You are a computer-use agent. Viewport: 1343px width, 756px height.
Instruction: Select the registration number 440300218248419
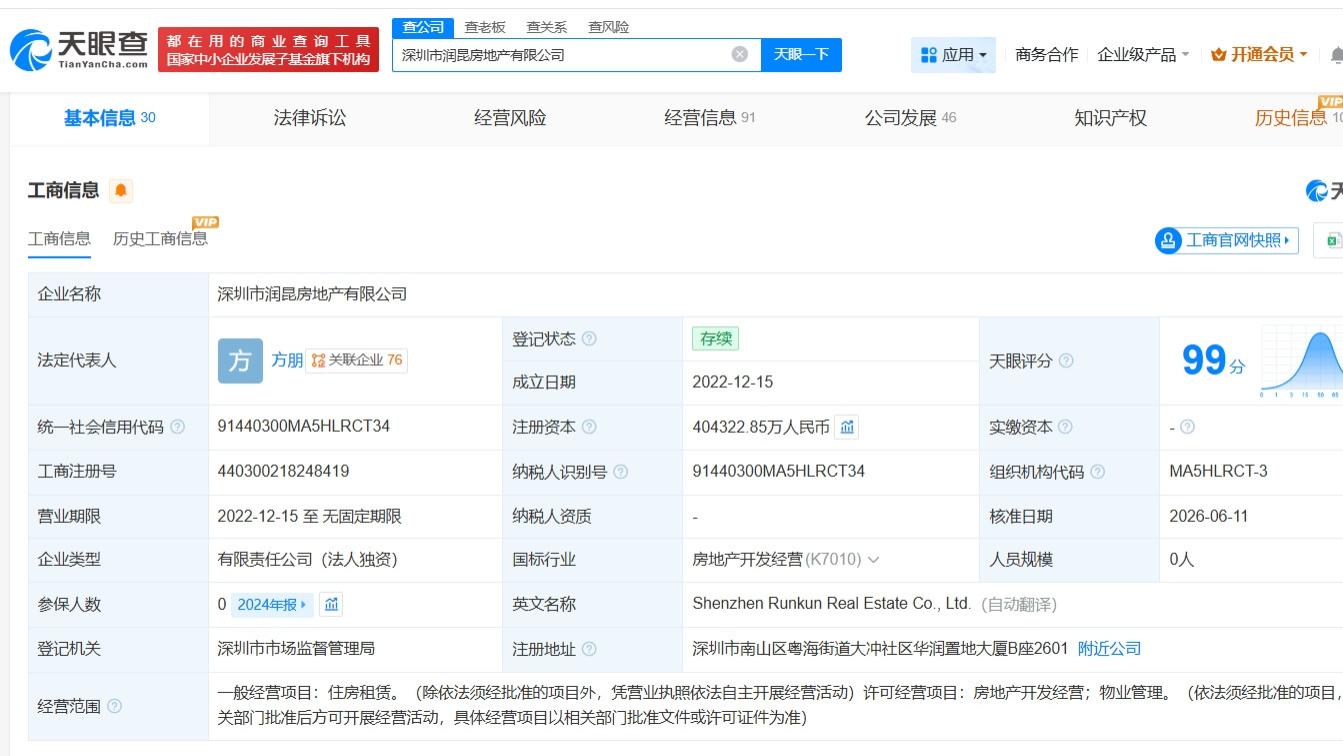(283, 471)
